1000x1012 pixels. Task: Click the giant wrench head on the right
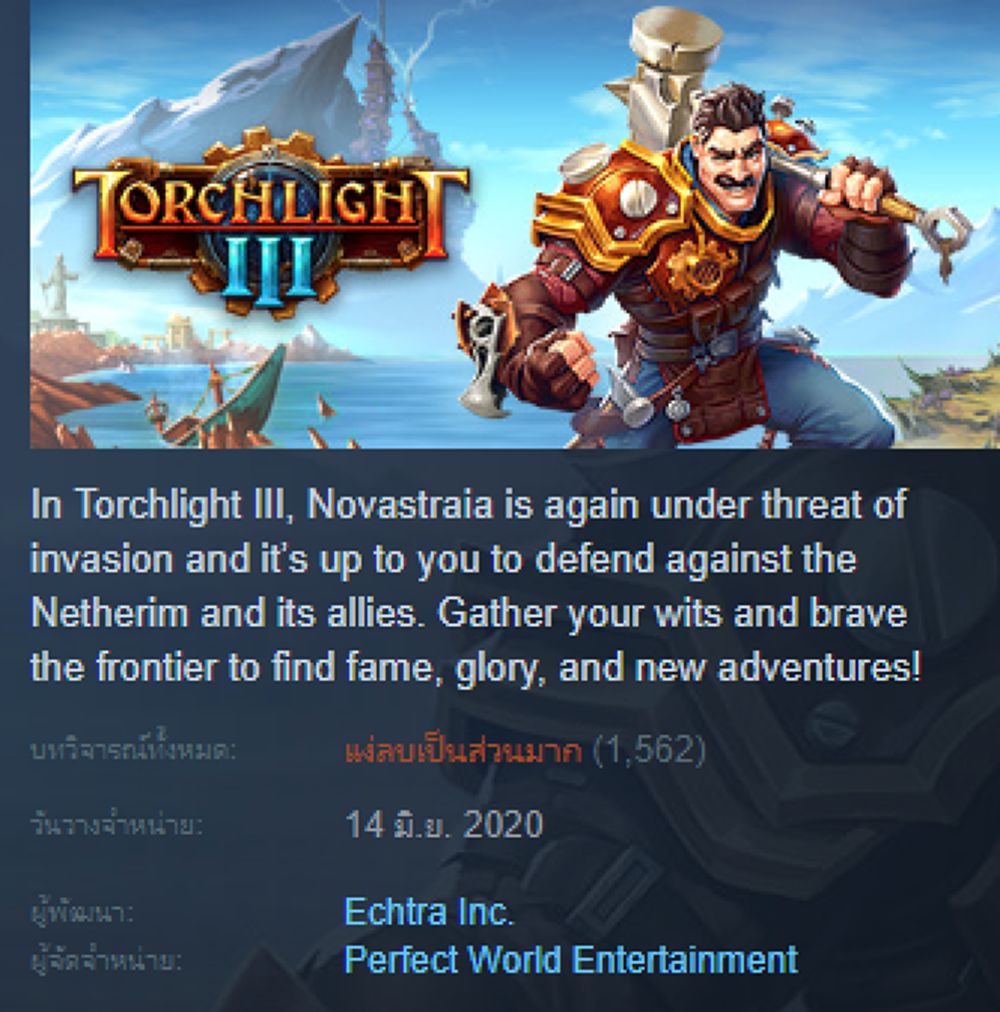click(x=942, y=234)
